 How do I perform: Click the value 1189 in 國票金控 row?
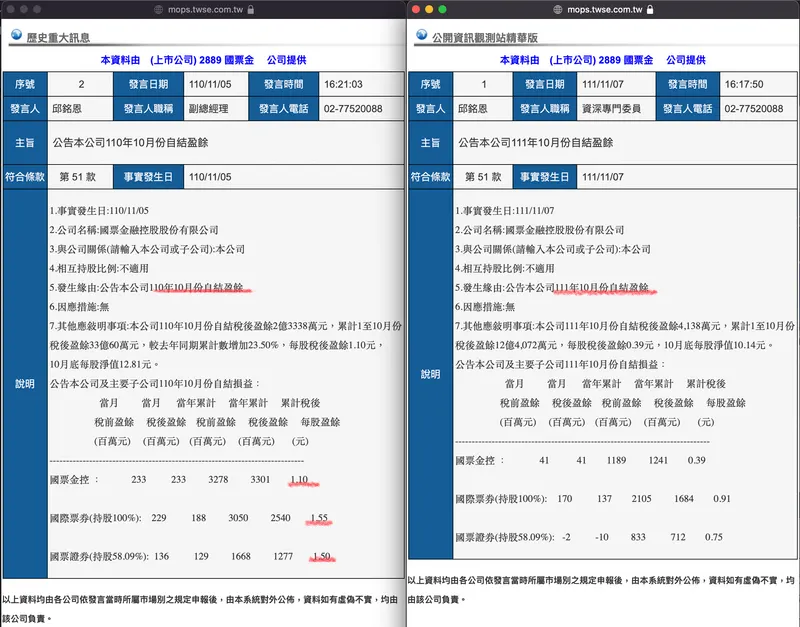pos(616,460)
